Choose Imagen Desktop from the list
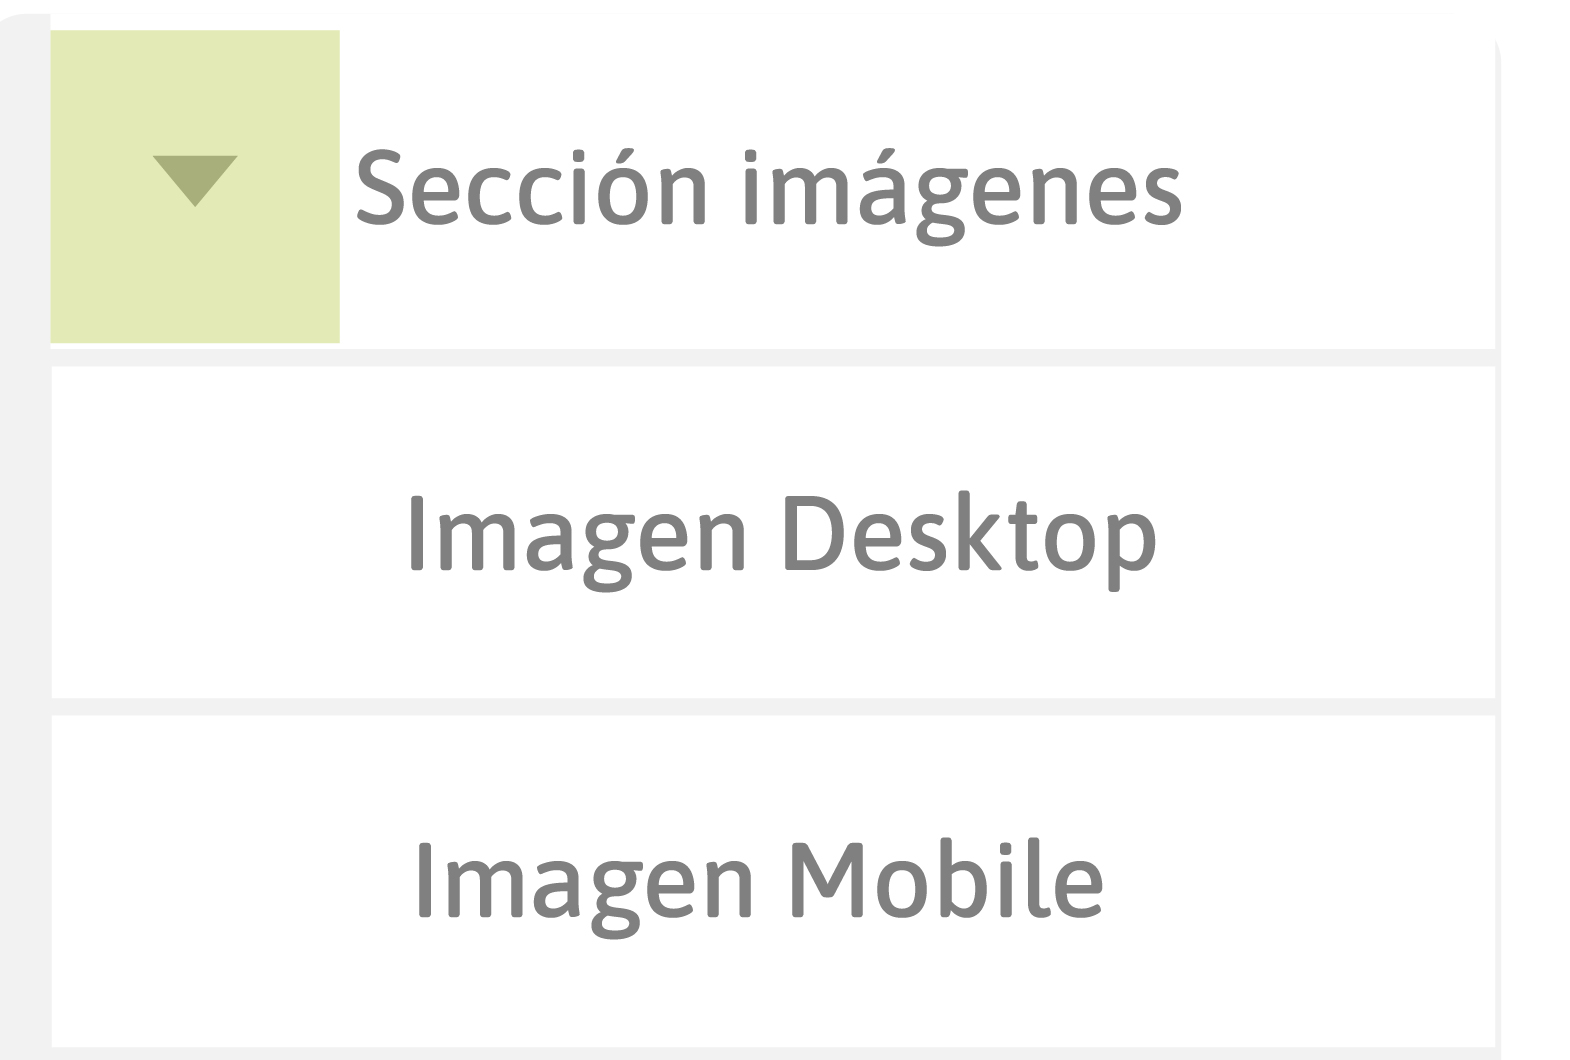The width and height of the screenshot is (1570, 1060). click(x=780, y=535)
